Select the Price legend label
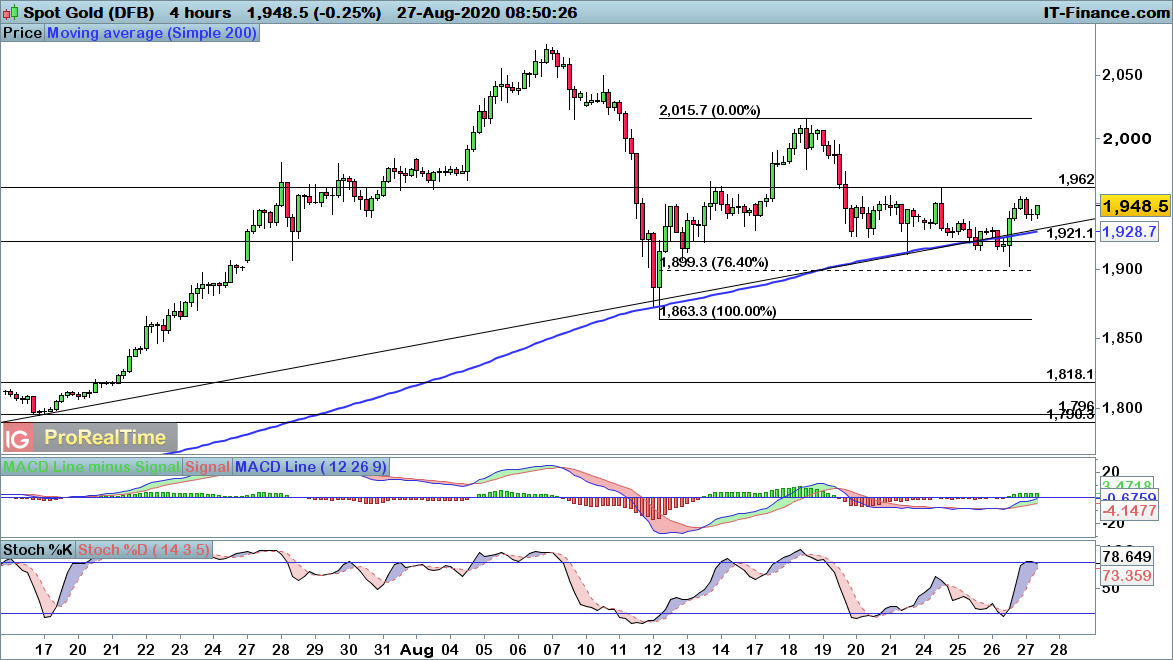 point(22,33)
